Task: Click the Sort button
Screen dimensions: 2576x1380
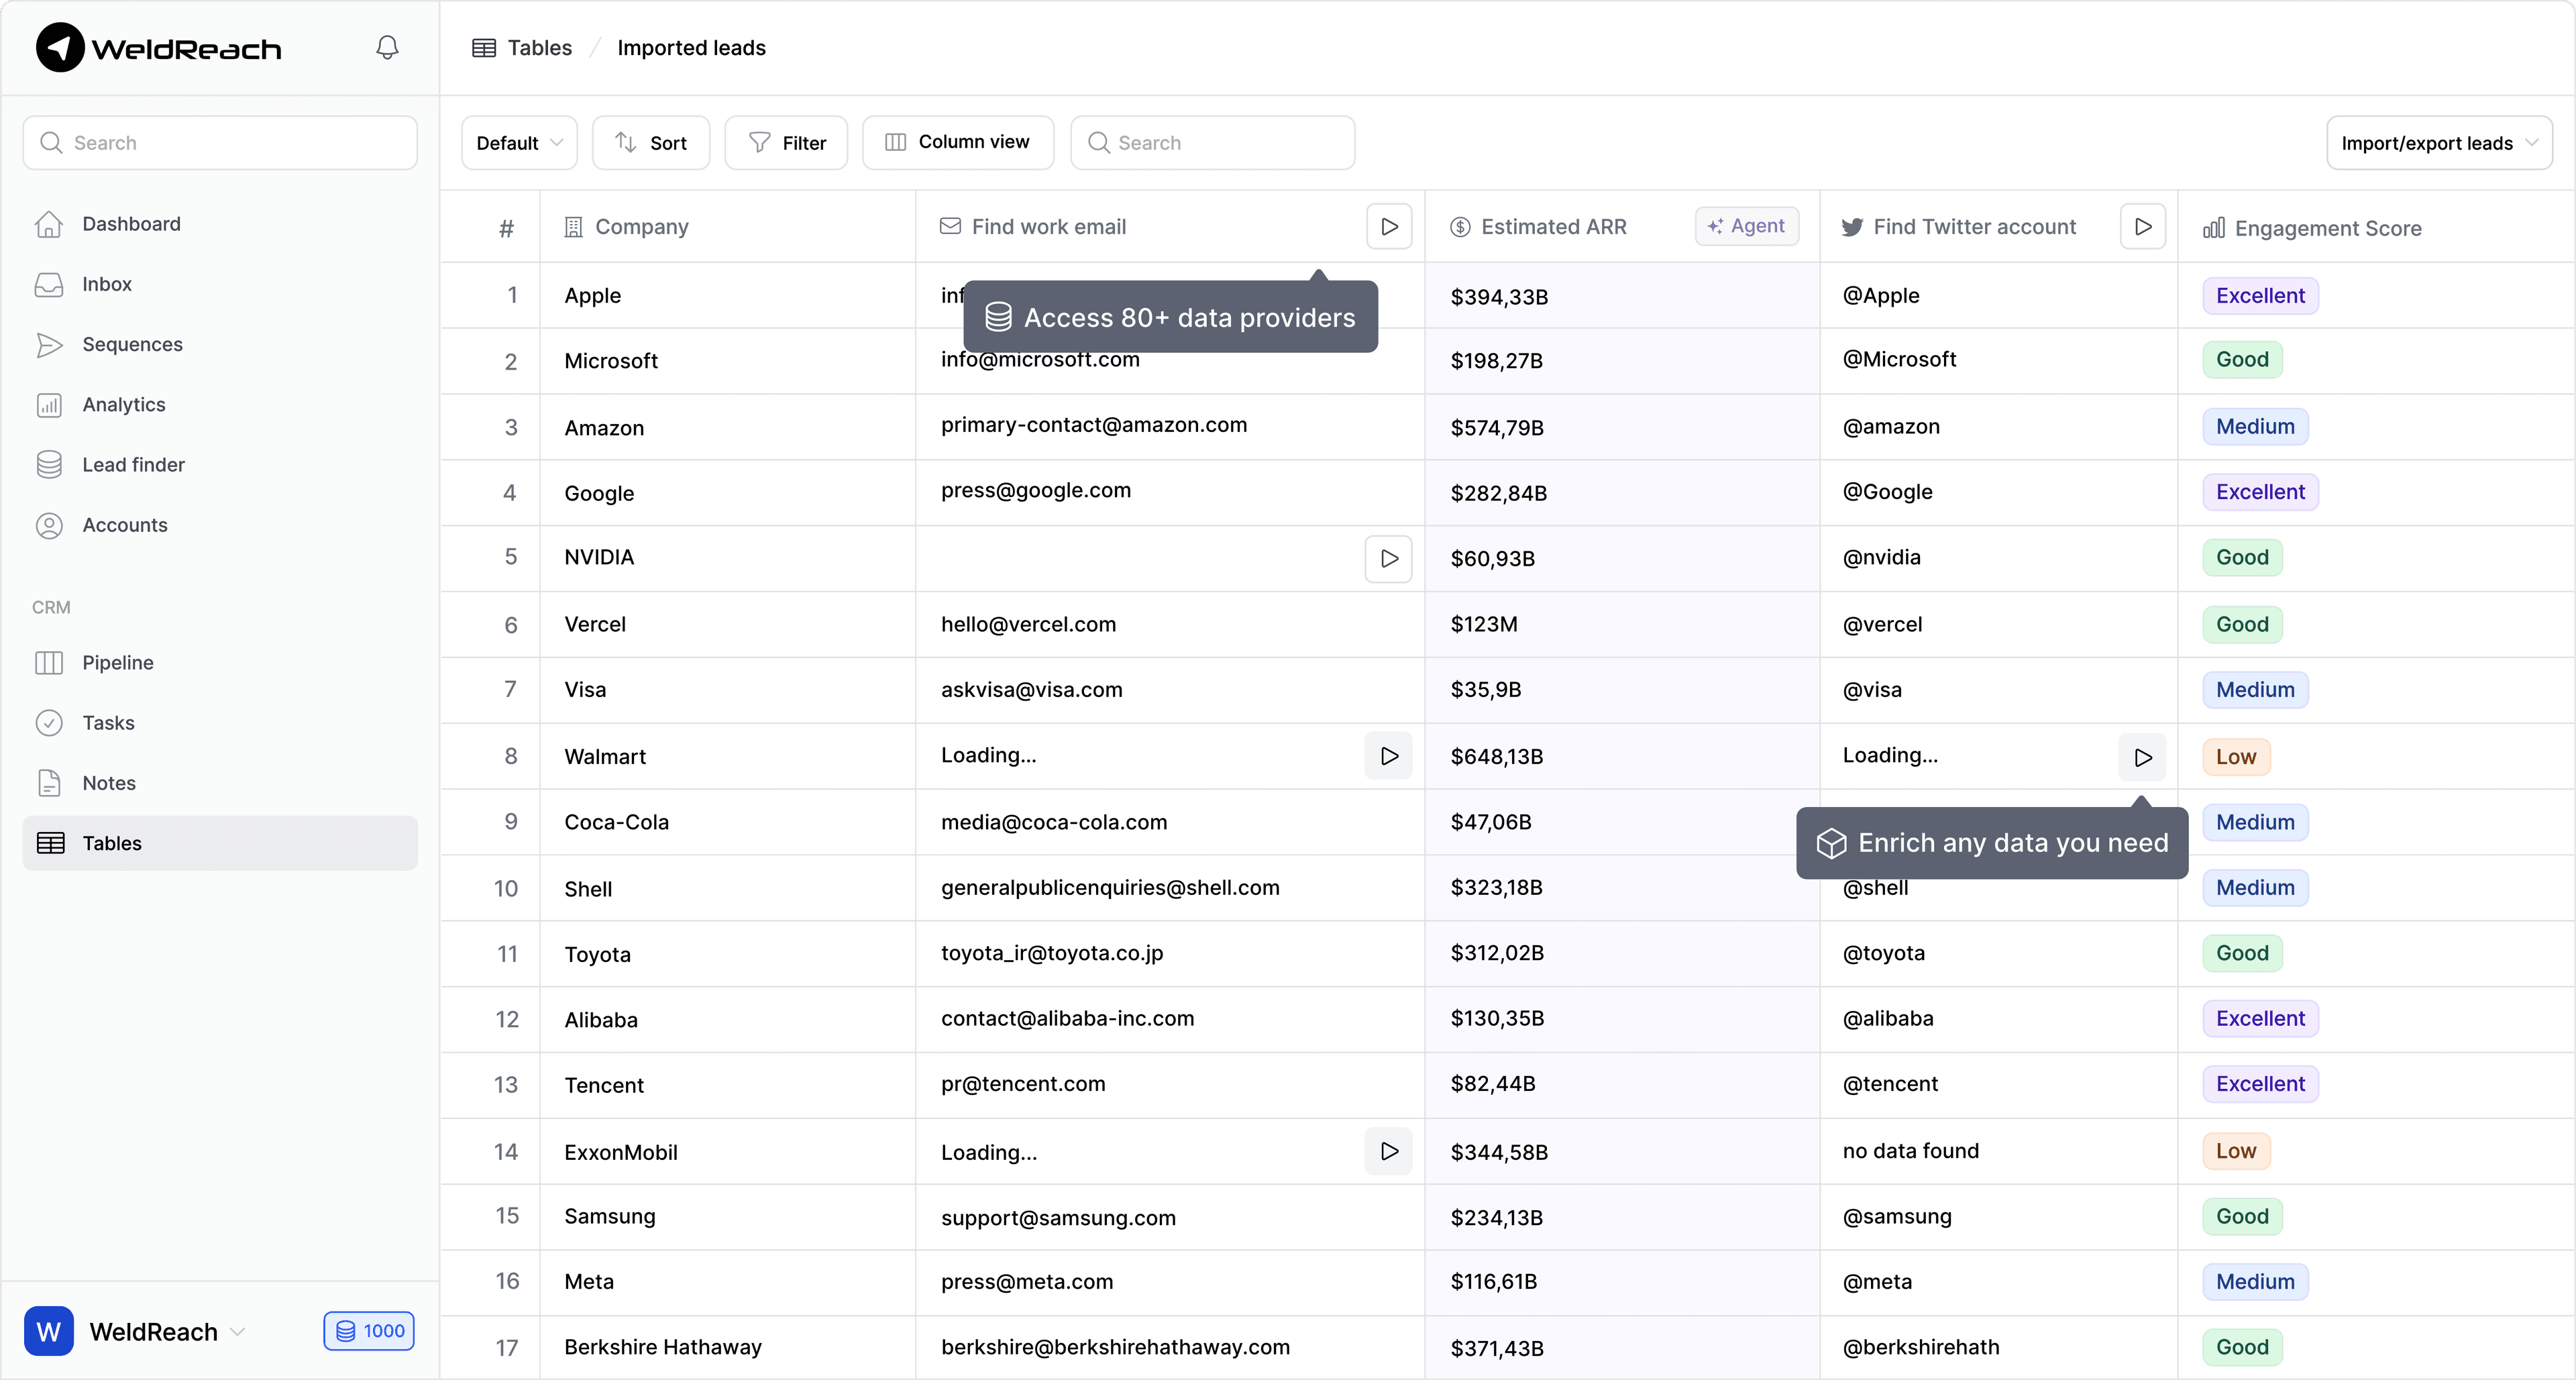Action: [x=651, y=143]
